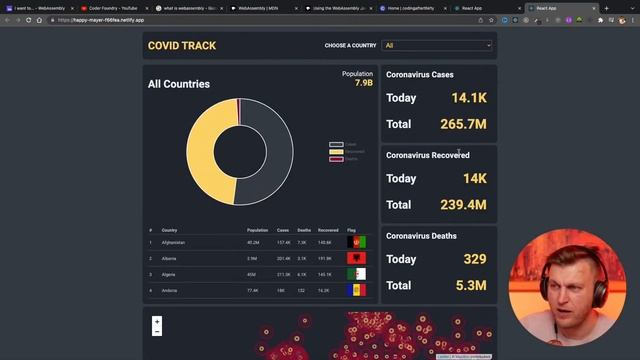Viewport: 640px width, 360px height.
Task: Toggle the Cases legend swatch
Action: 336,144
